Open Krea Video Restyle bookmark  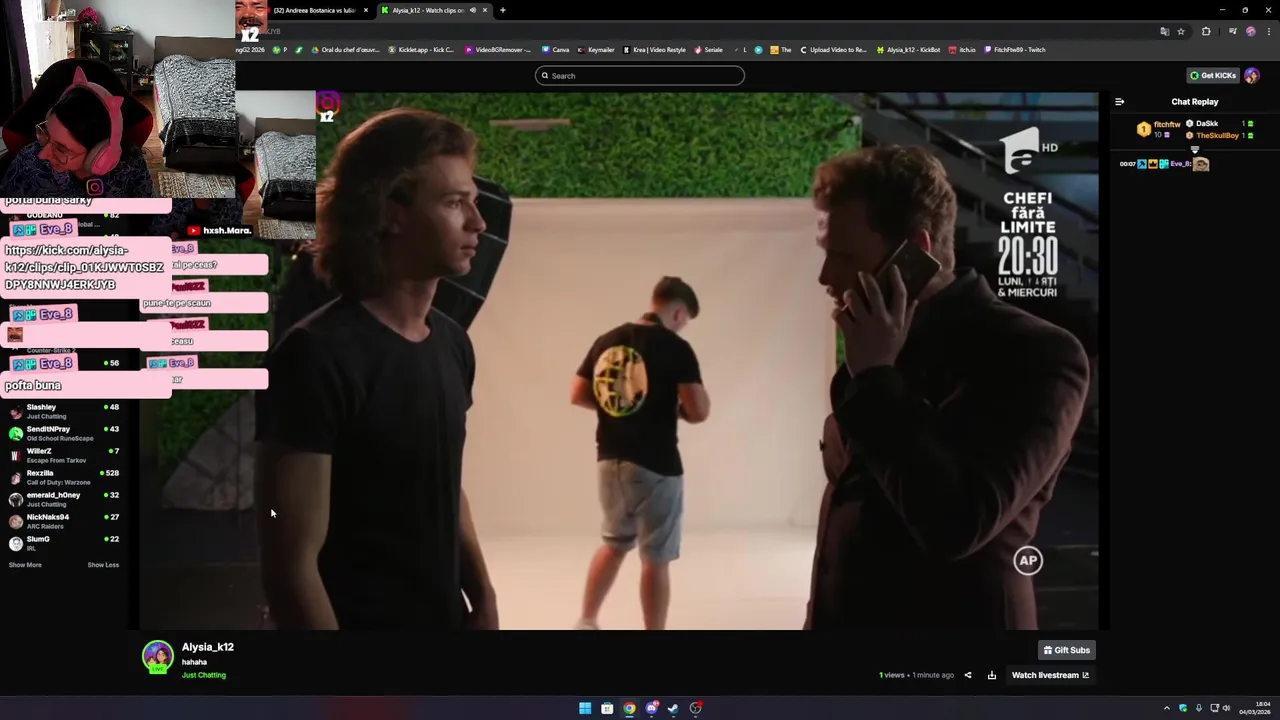(x=654, y=50)
